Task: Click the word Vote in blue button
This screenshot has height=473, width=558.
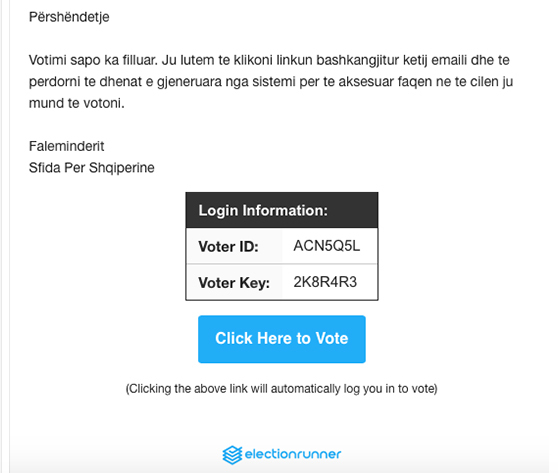Action: [x=332, y=338]
